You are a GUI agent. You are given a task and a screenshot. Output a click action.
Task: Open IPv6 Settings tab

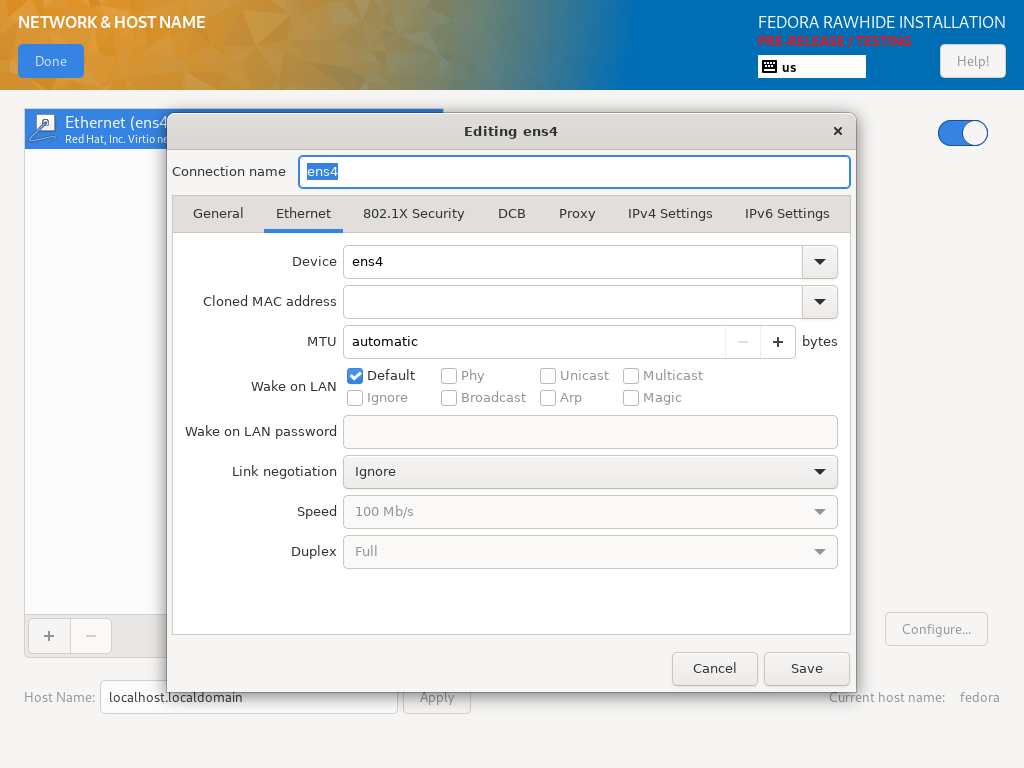(x=787, y=214)
